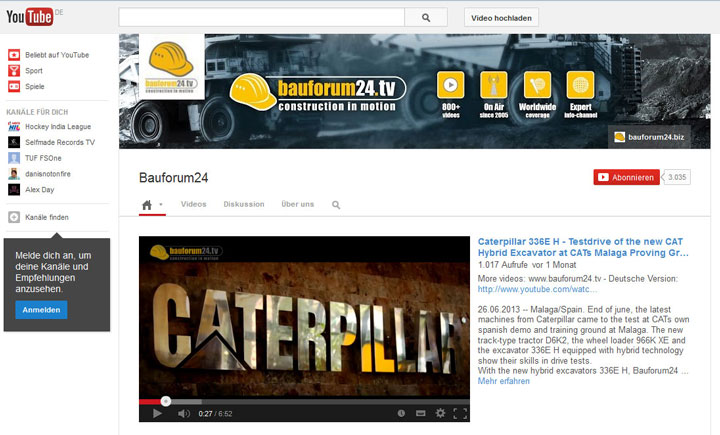Open TUF FSOne channel avatar
720x435 pixels.
[x=14, y=158]
